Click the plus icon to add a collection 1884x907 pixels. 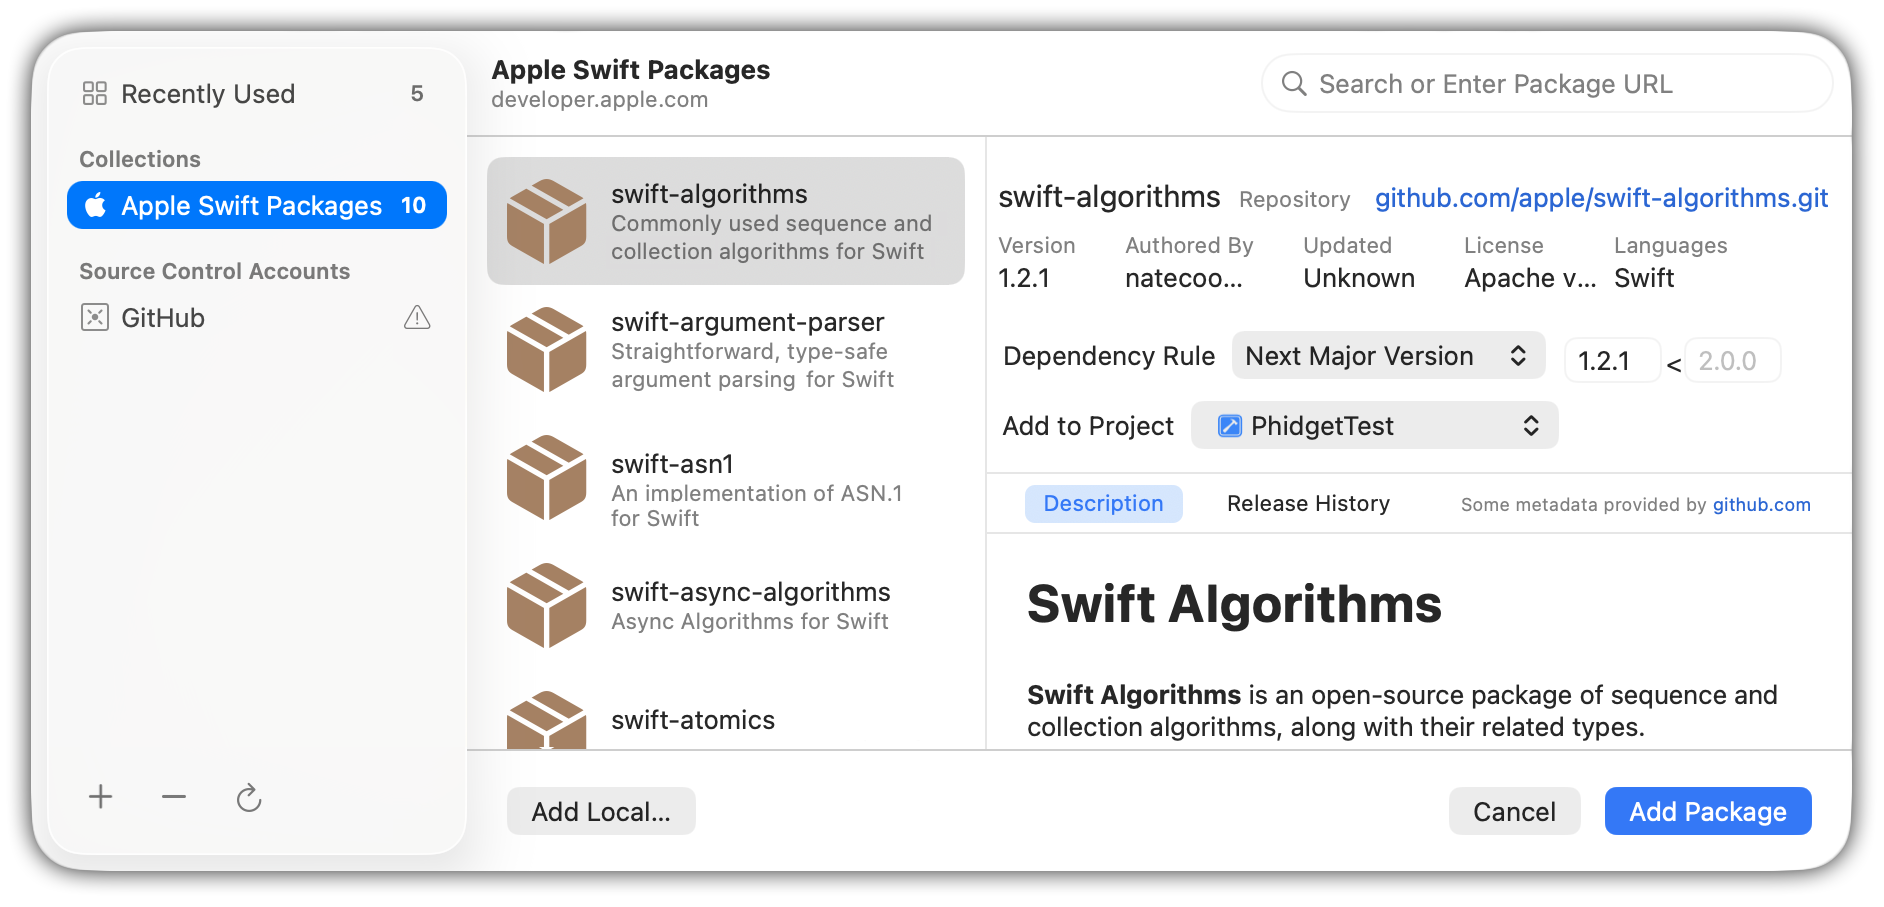(100, 797)
